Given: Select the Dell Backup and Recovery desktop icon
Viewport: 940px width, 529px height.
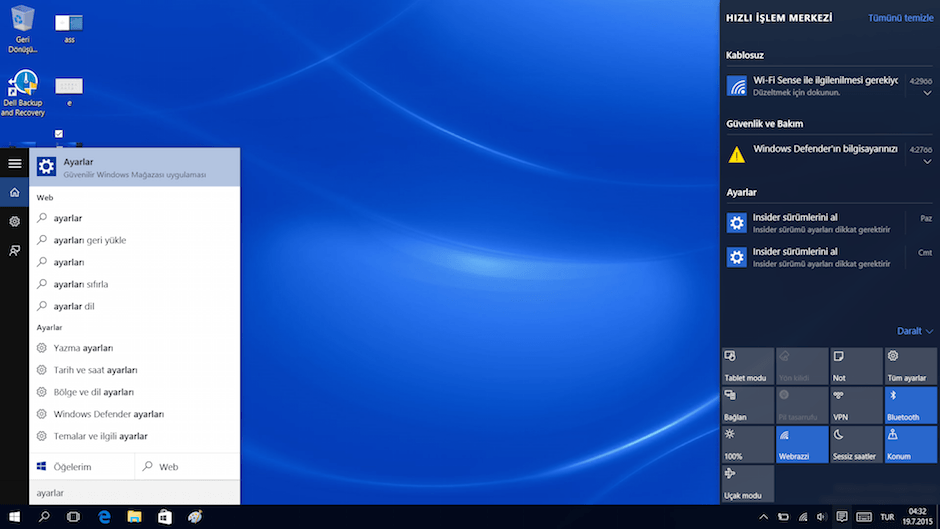Looking at the screenshot, I should [x=23, y=93].
